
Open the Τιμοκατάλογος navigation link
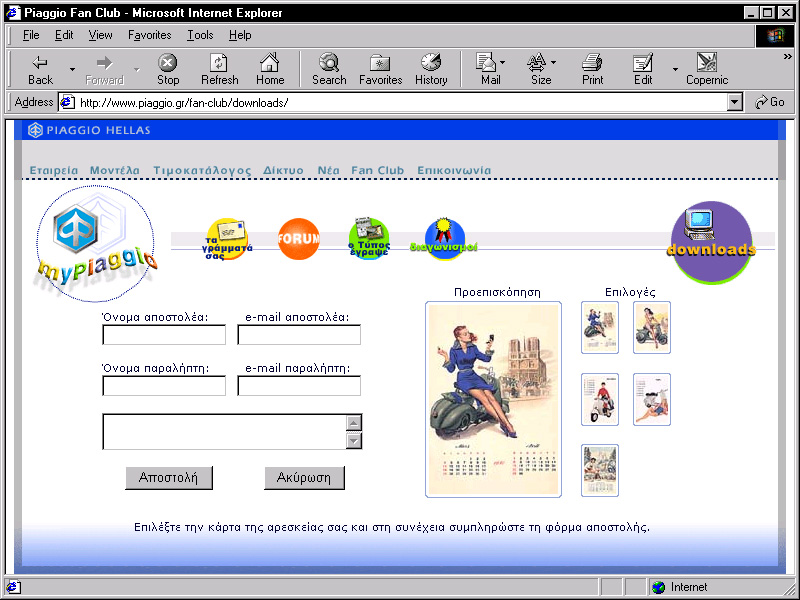[x=202, y=170]
